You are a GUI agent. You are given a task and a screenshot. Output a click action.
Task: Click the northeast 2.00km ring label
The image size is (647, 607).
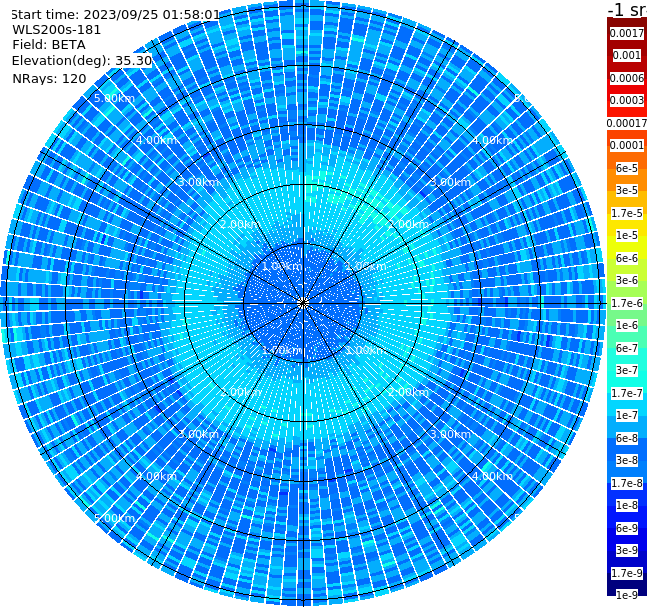408,224
